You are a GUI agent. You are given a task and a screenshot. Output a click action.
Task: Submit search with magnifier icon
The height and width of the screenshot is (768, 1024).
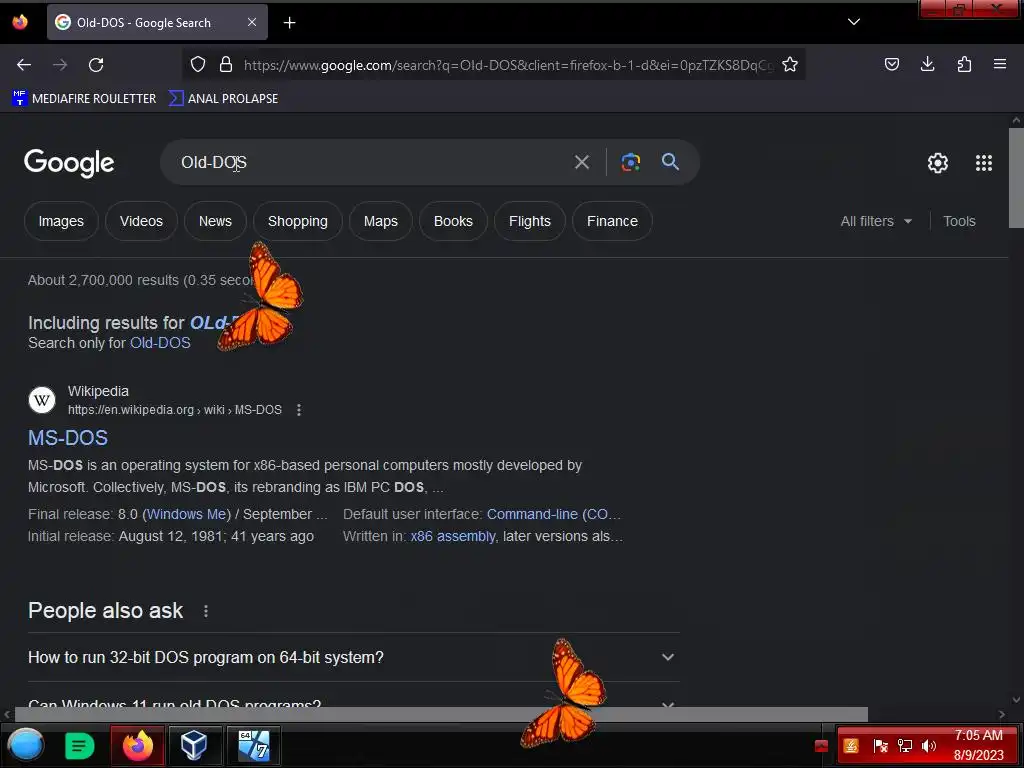[x=670, y=161]
